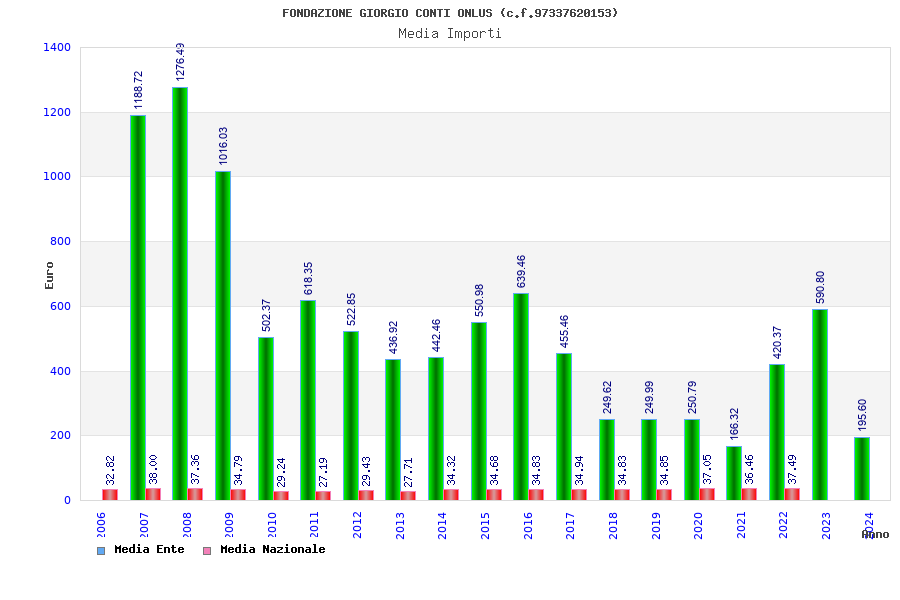Image resolution: width=900 pixels, height=600 pixels.
Task: Click the green bar labeled 522.85
Action: 351,416
